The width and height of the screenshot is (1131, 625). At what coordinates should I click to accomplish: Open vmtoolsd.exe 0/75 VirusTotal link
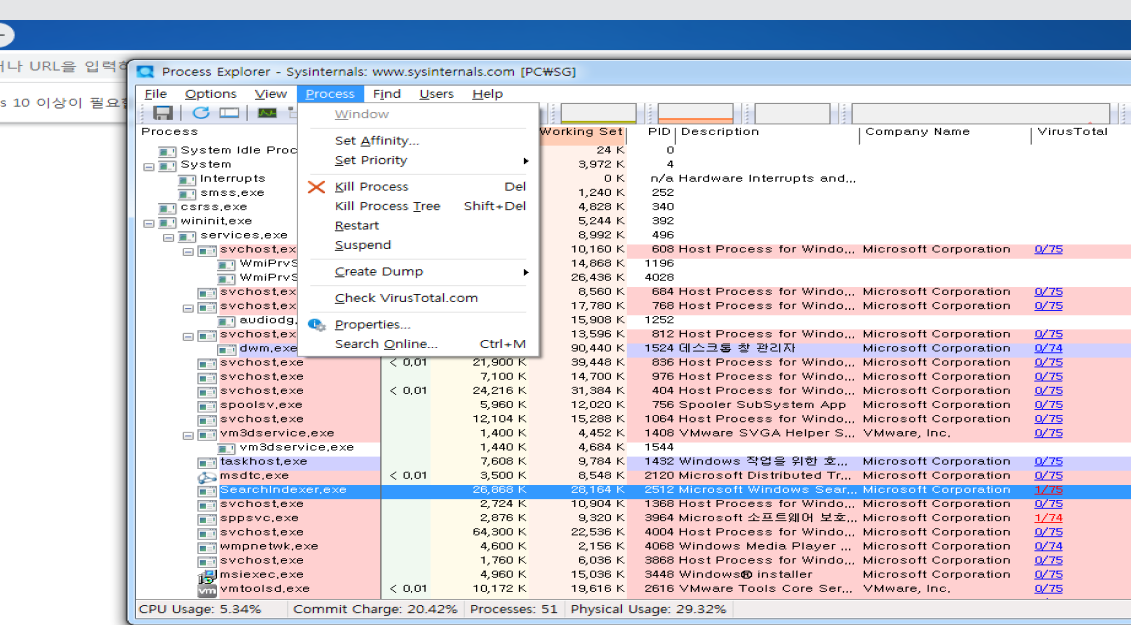[1048, 589]
